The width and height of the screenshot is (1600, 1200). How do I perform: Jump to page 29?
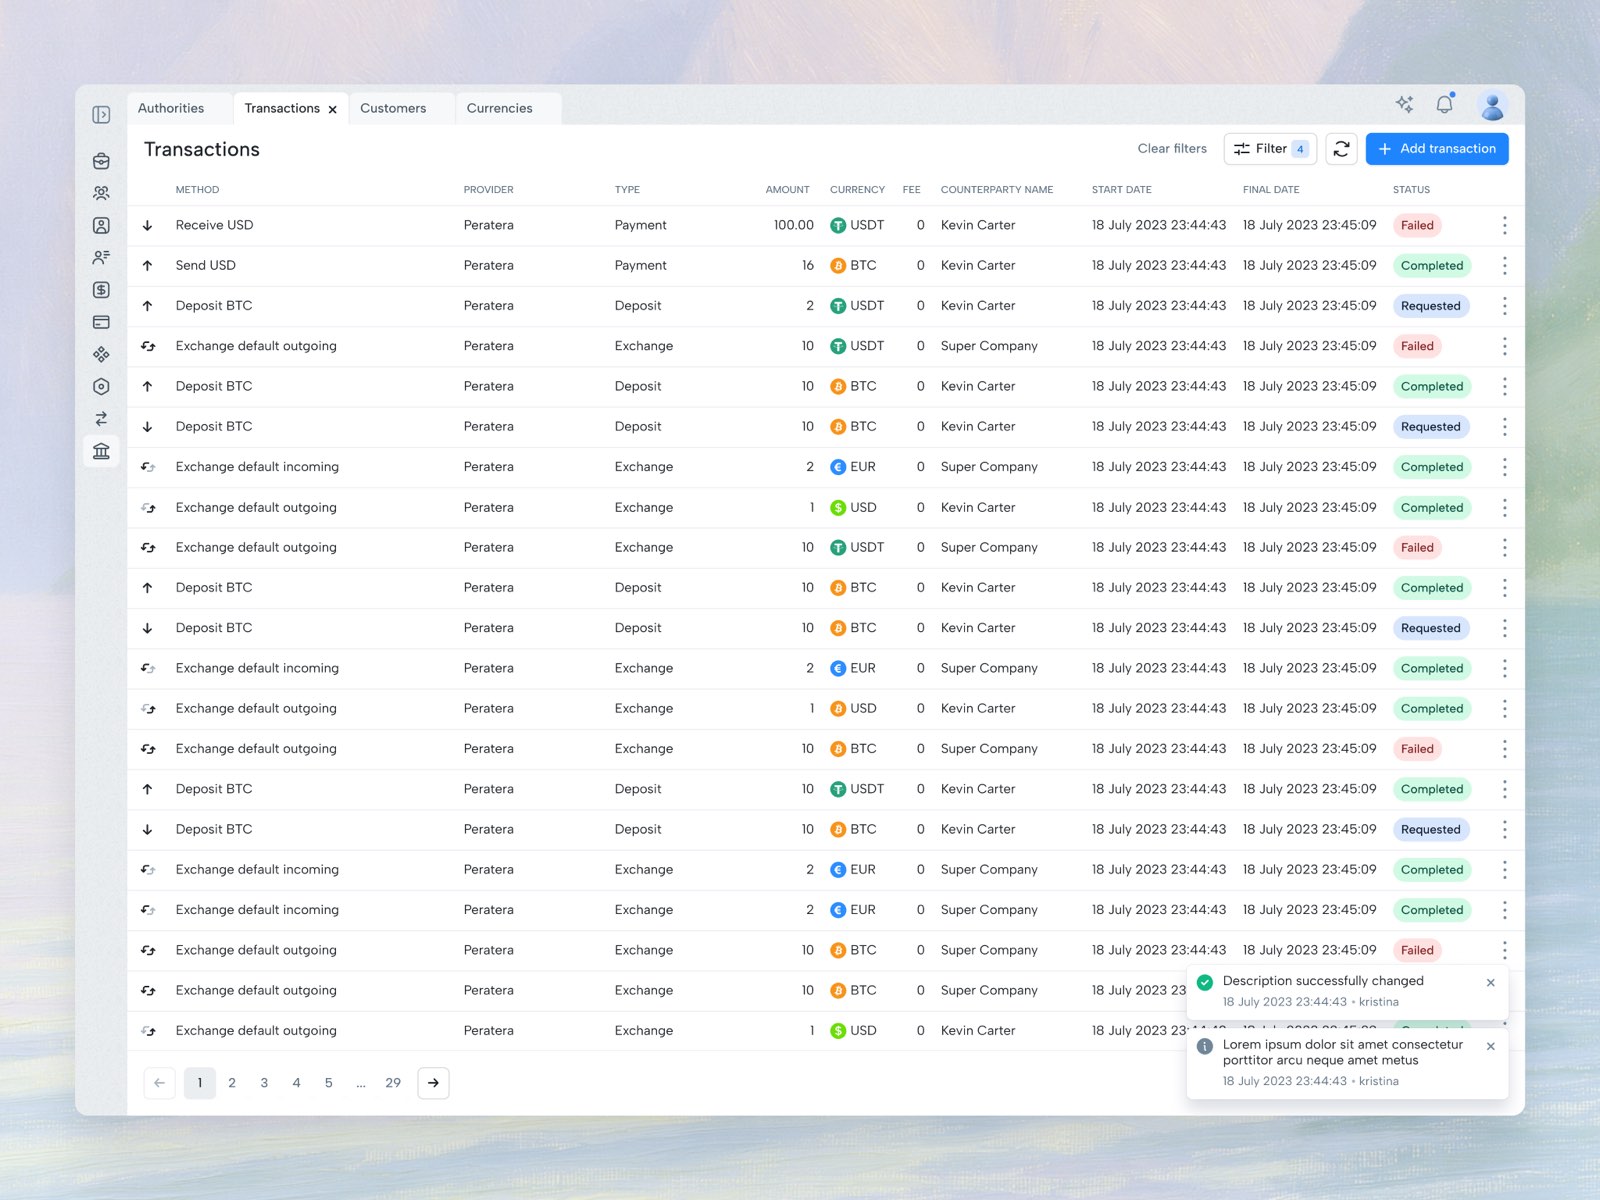[393, 1083]
